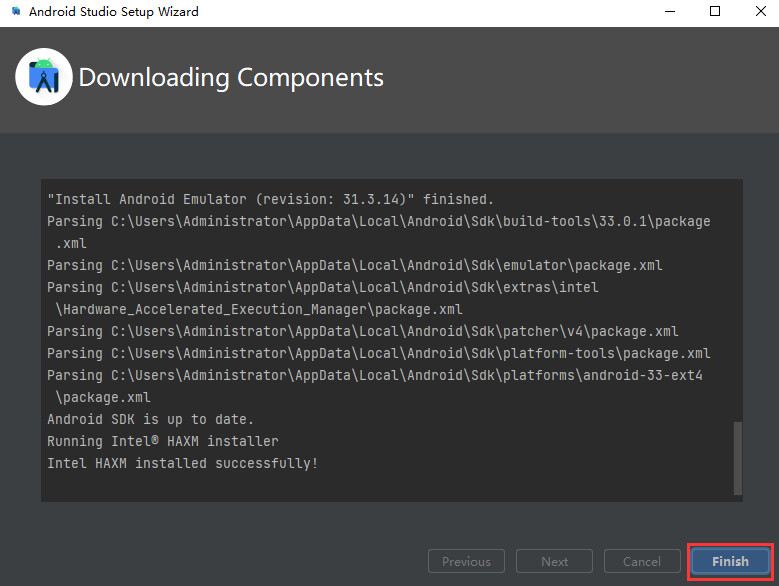779x586 pixels.
Task: Click the scrollbar track above the thumb
Action: (x=738, y=300)
